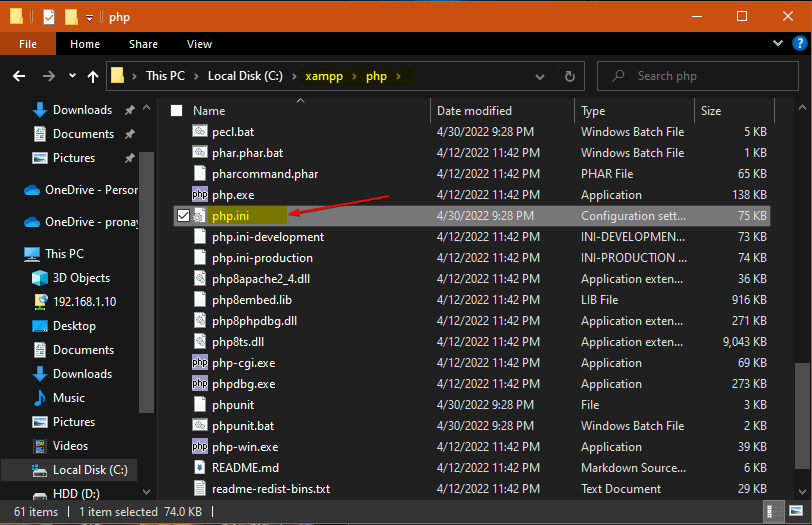Select the pharcommand.phar file

click(265, 174)
